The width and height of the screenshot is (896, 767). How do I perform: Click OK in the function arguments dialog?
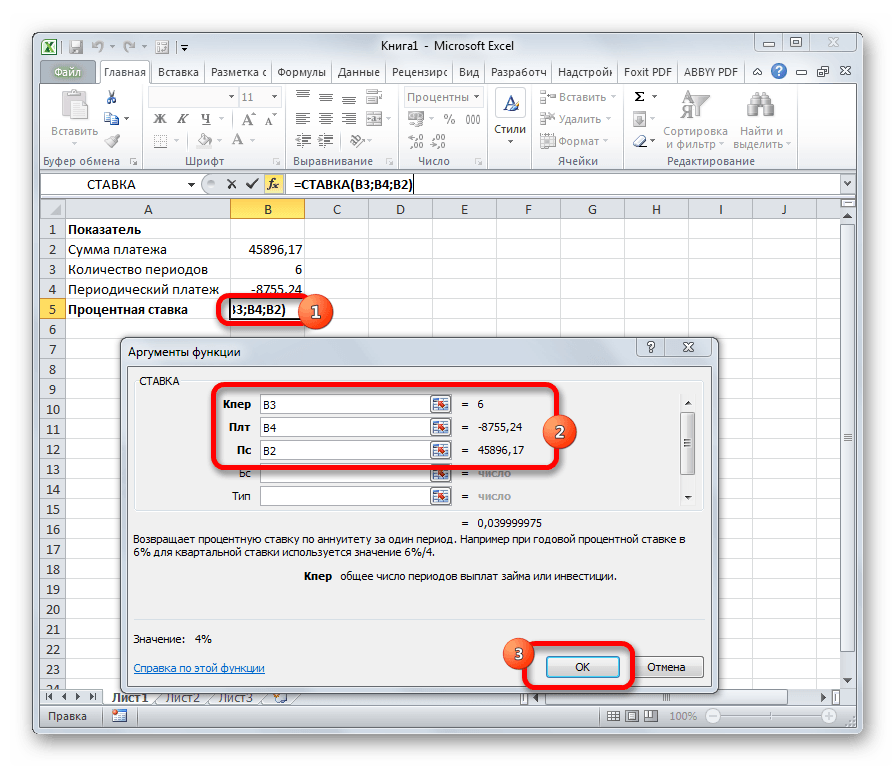pyautogui.click(x=582, y=667)
